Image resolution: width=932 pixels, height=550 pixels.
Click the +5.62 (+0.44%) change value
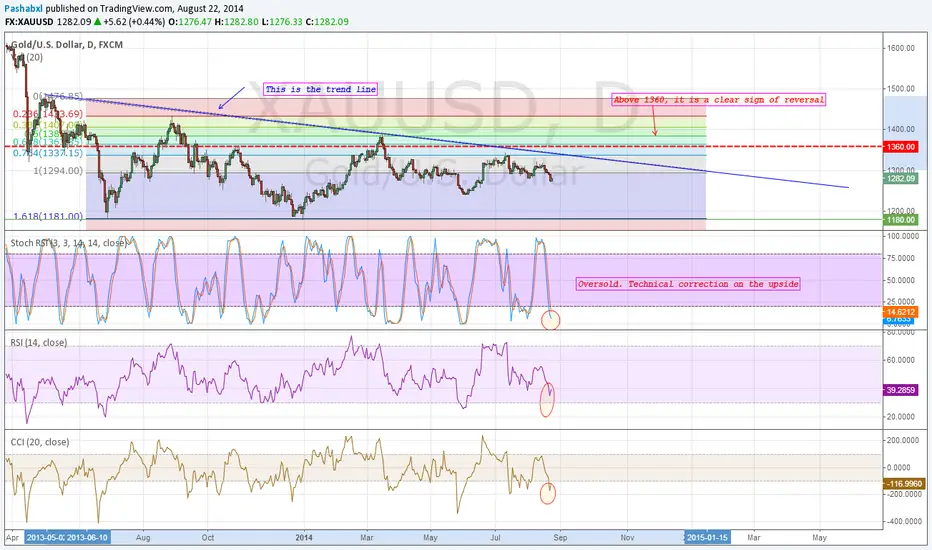tap(134, 21)
